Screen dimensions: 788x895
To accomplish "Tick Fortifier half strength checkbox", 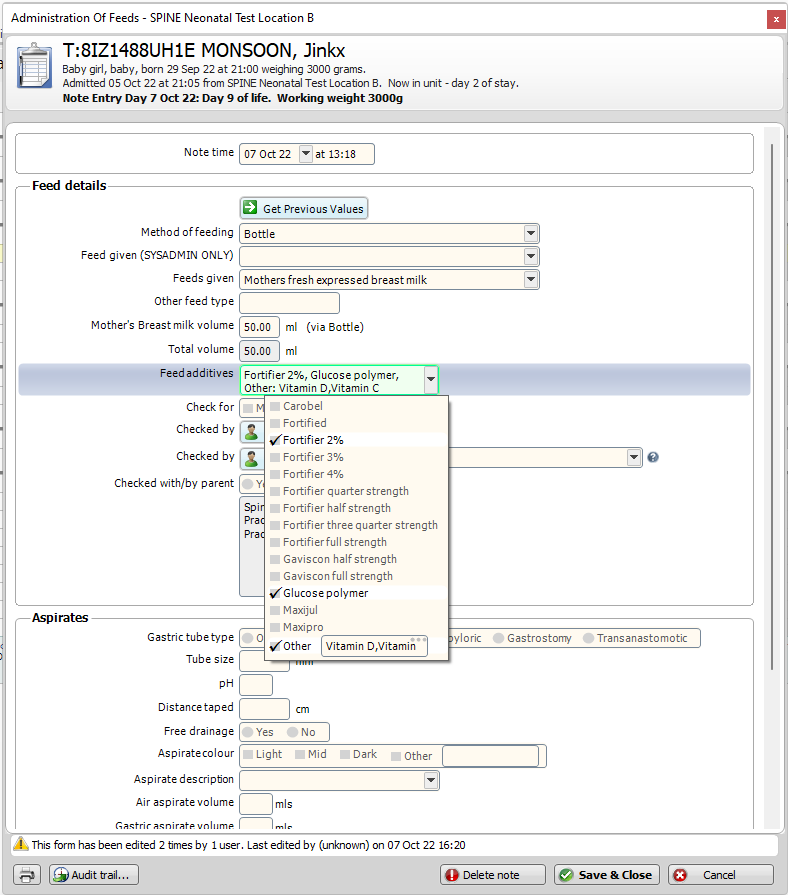I will point(275,508).
